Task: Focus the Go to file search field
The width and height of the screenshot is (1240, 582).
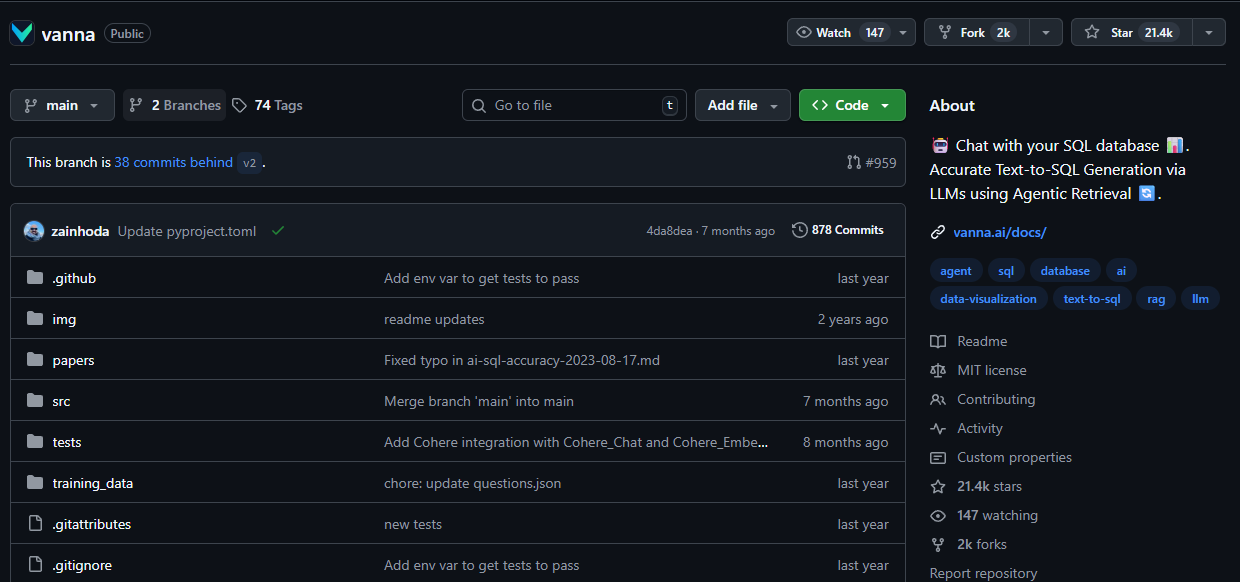Action: [574, 105]
